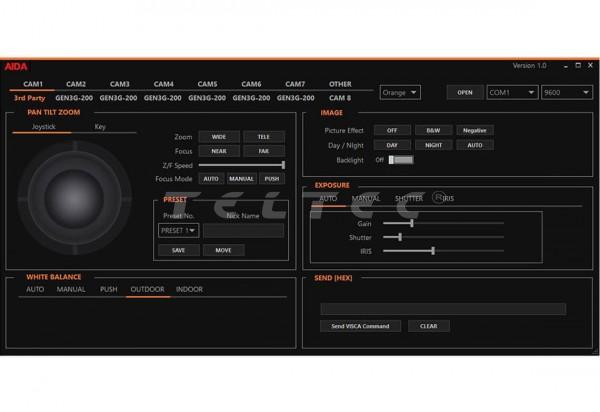Image resolution: width=600 pixels, height=412 pixels.
Task: Toggle the Backlight switch
Action: click(x=400, y=160)
